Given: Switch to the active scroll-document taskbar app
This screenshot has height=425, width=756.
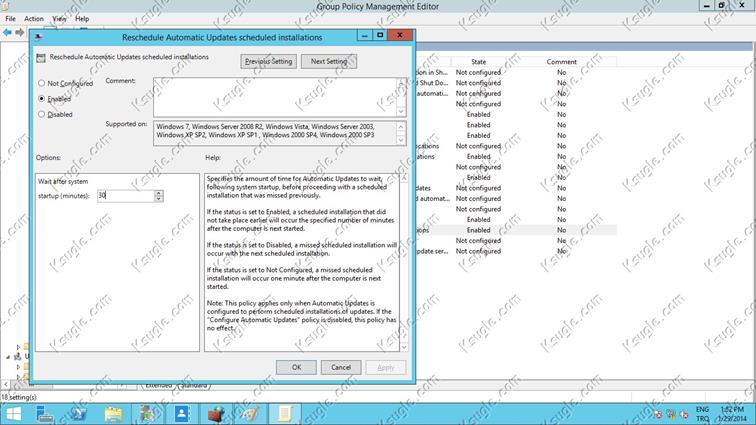Looking at the screenshot, I should point(284,414).
